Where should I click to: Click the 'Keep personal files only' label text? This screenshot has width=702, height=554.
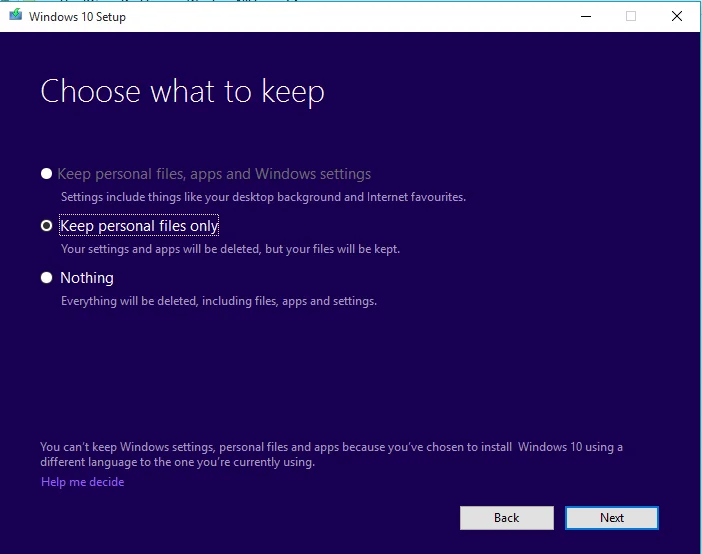[x=139, y=226]
